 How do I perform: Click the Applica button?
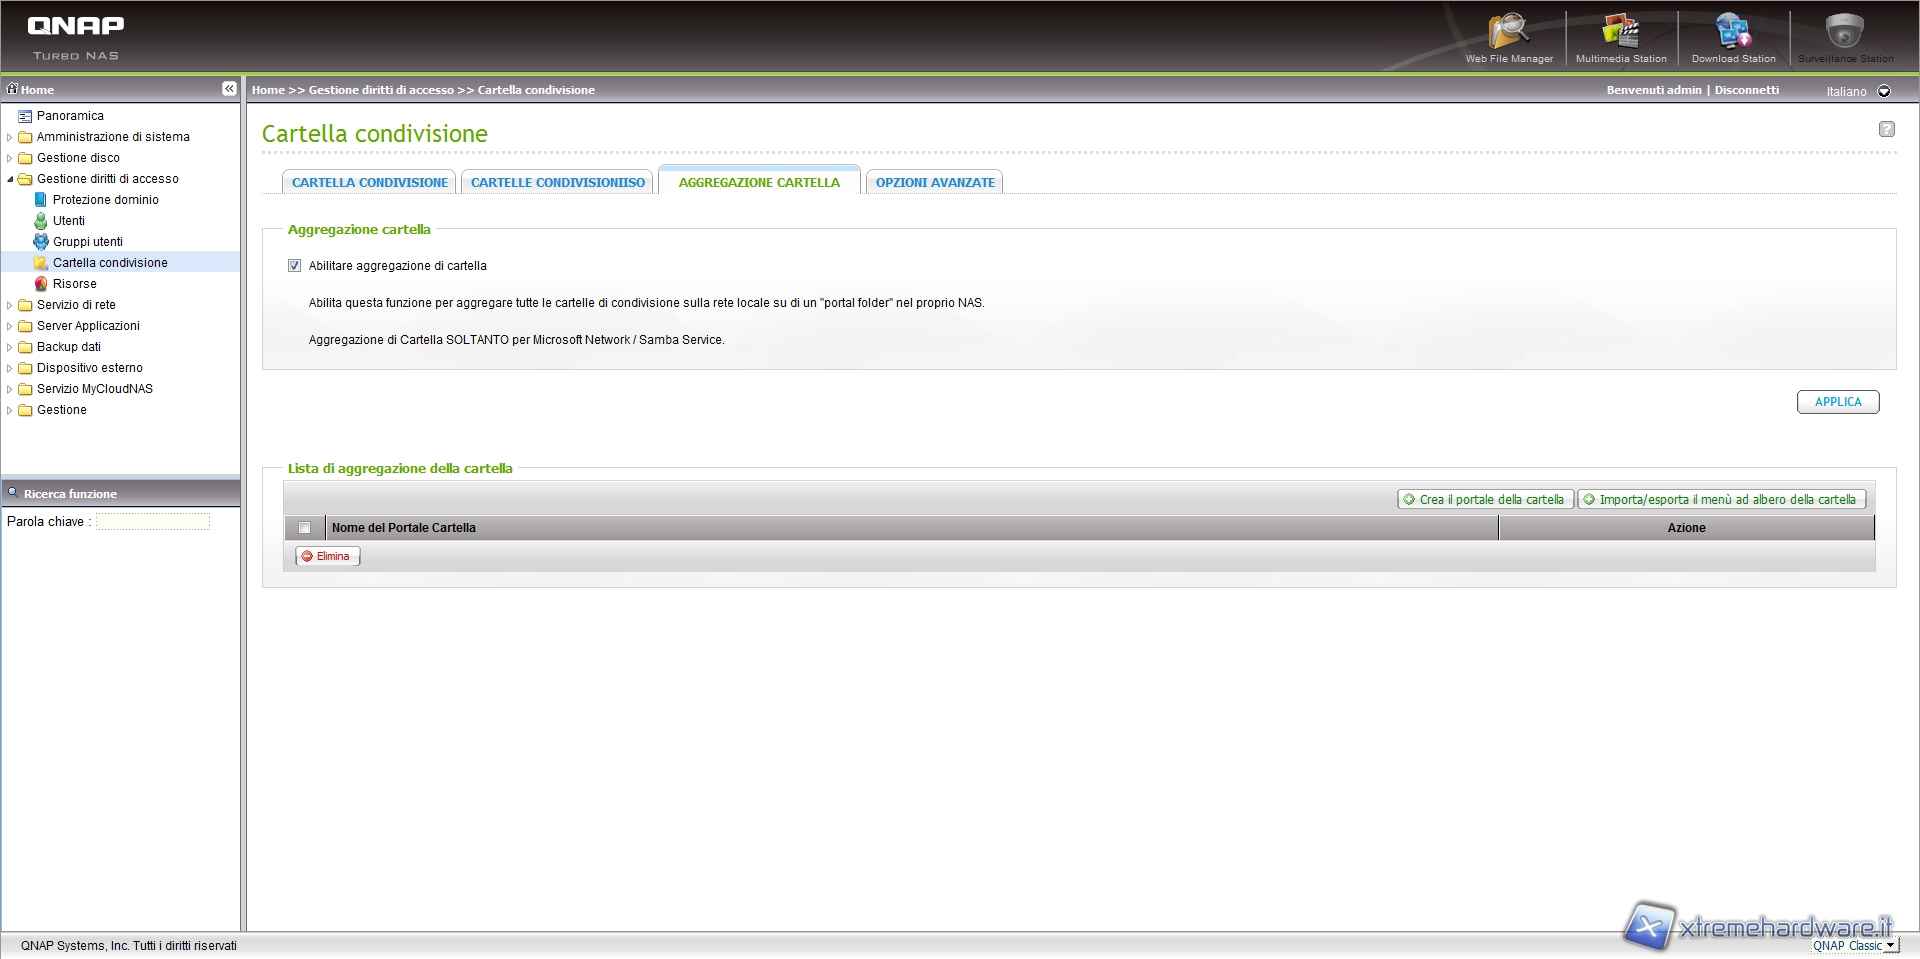click(x=1837, y=402)
